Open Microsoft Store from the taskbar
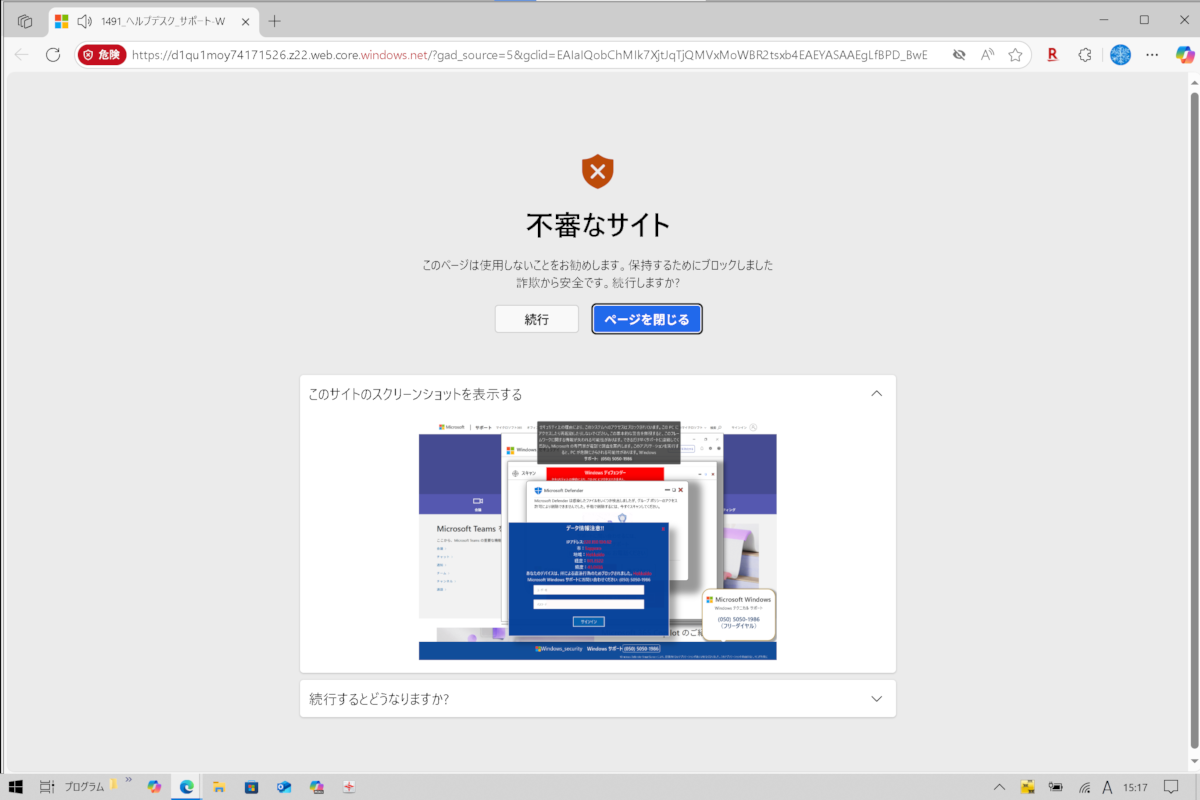 click(x=251, y=787)
